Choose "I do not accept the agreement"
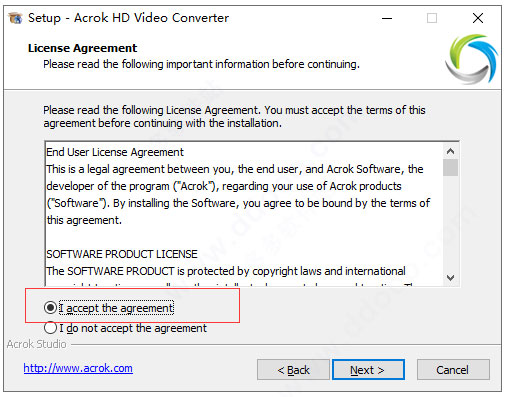 [x=50, y=328]
